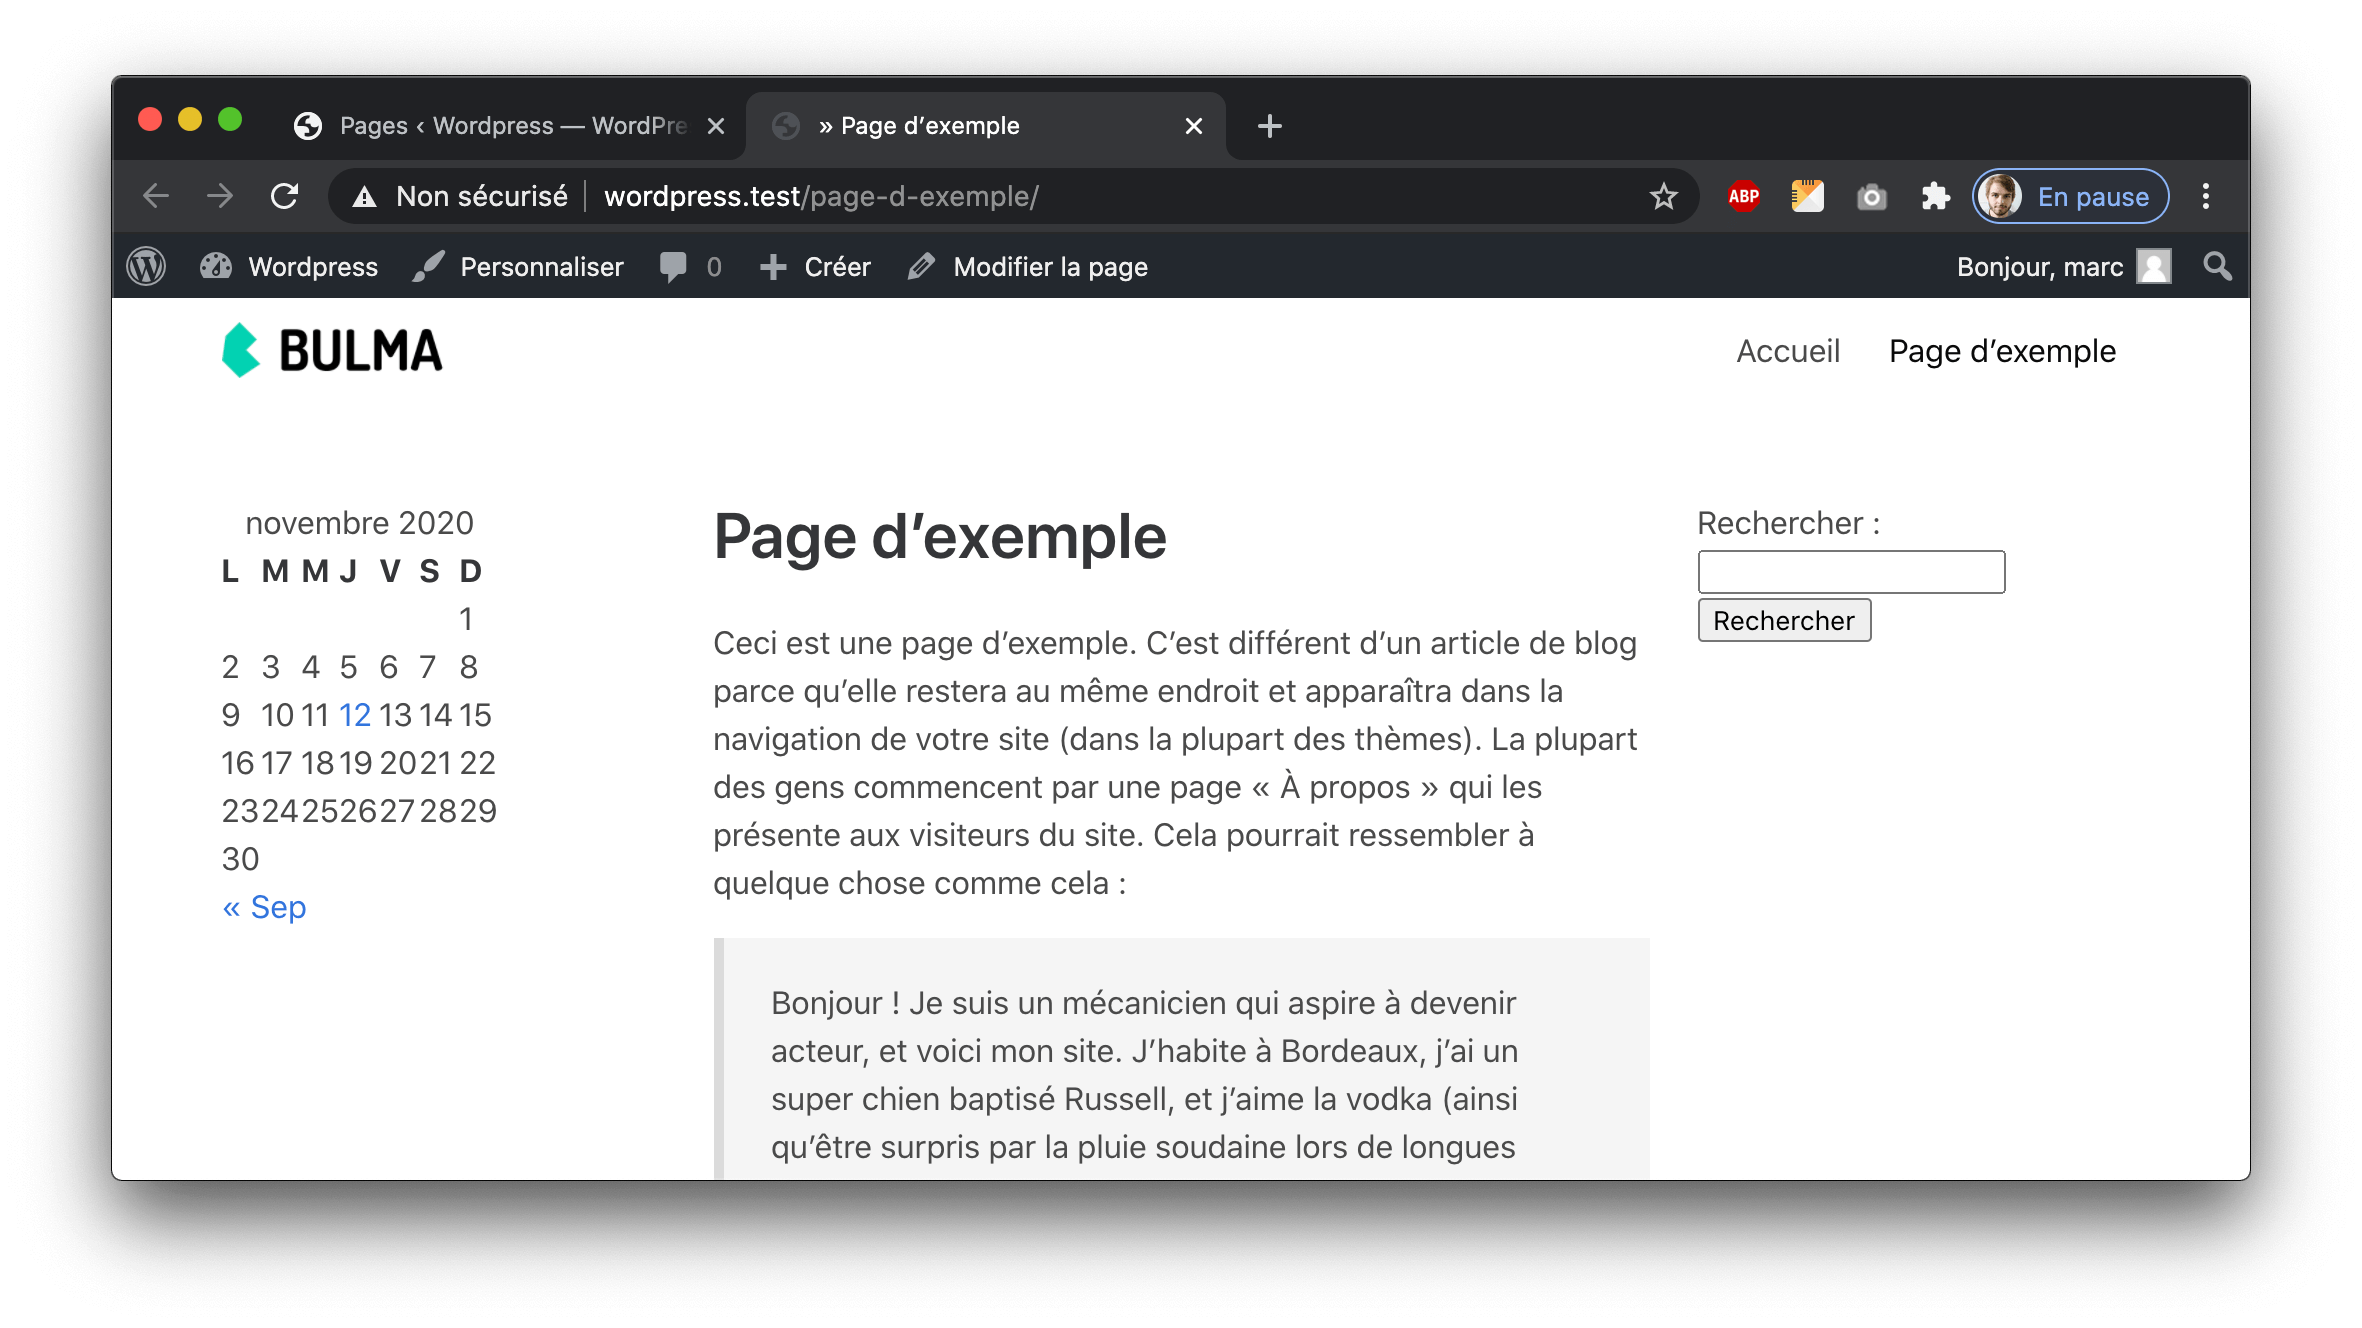Click the Rechercher search text field

[x=1850, y=572]
